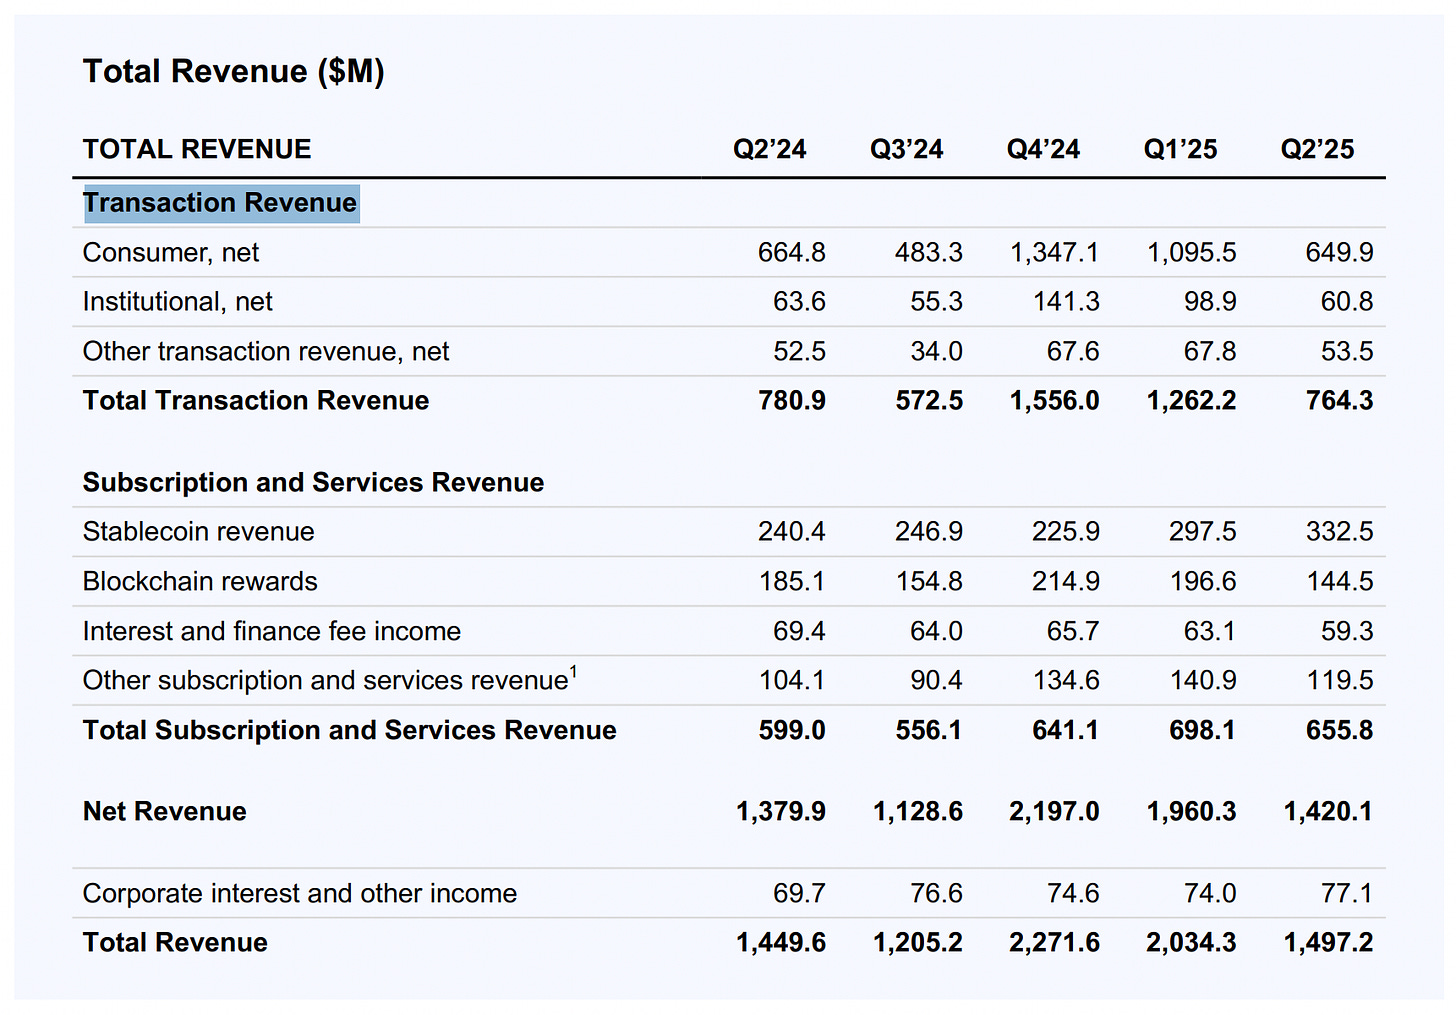Screen dimensions: 1456x1015
Task: Click Stablecoin revenue value 240.4
Action: (792, 532)
